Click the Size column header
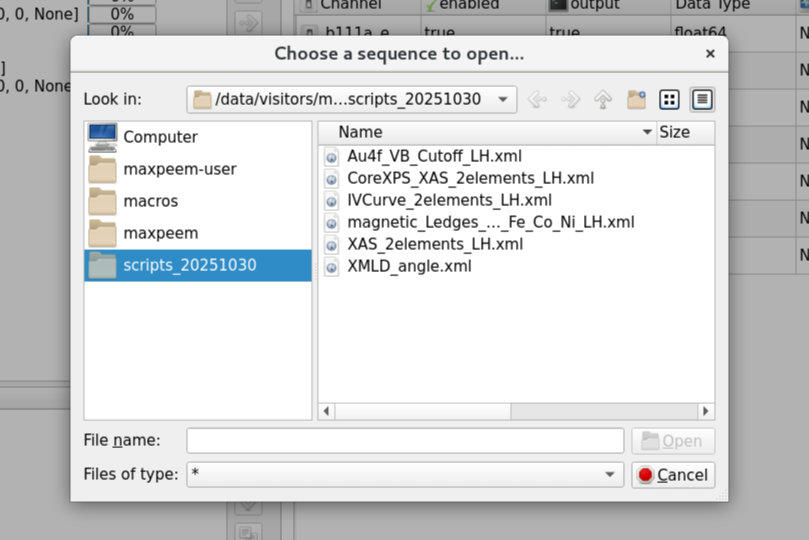This screenshot has height=540, width=809. [x=674, y=132]
